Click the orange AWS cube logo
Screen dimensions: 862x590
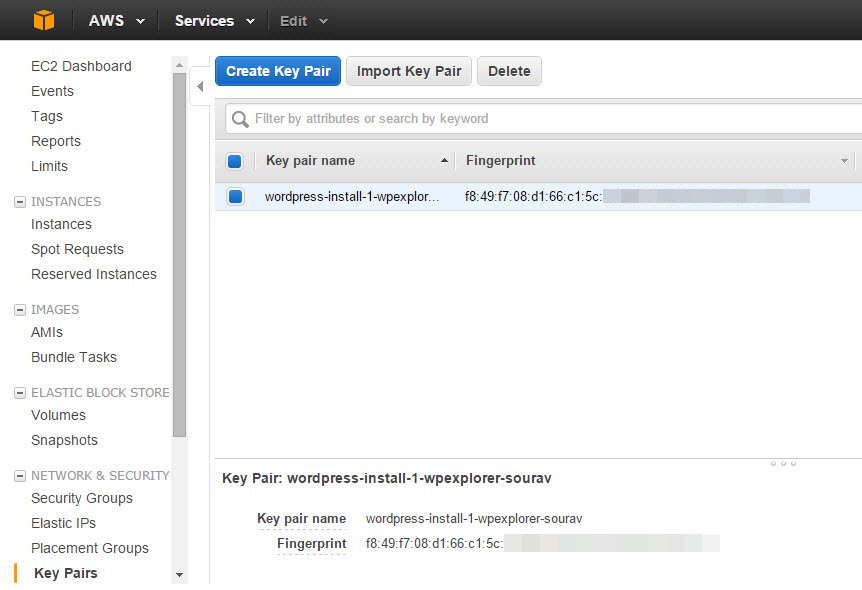44,20
